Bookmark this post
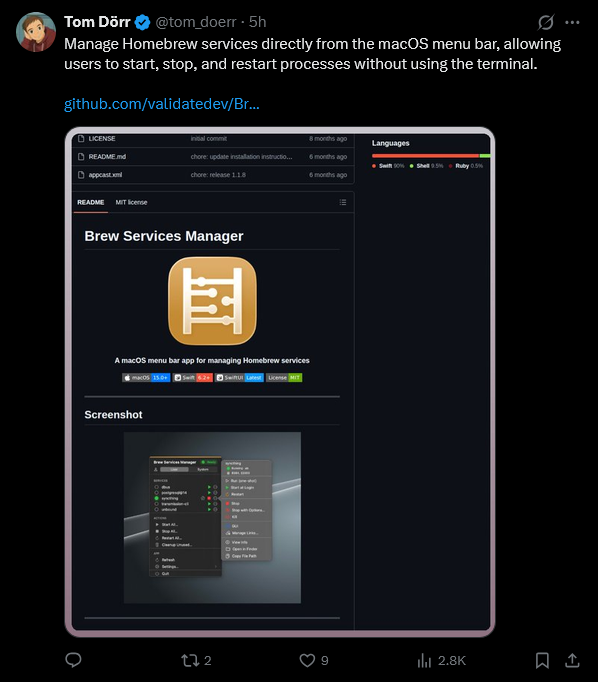 click(542, 660)
